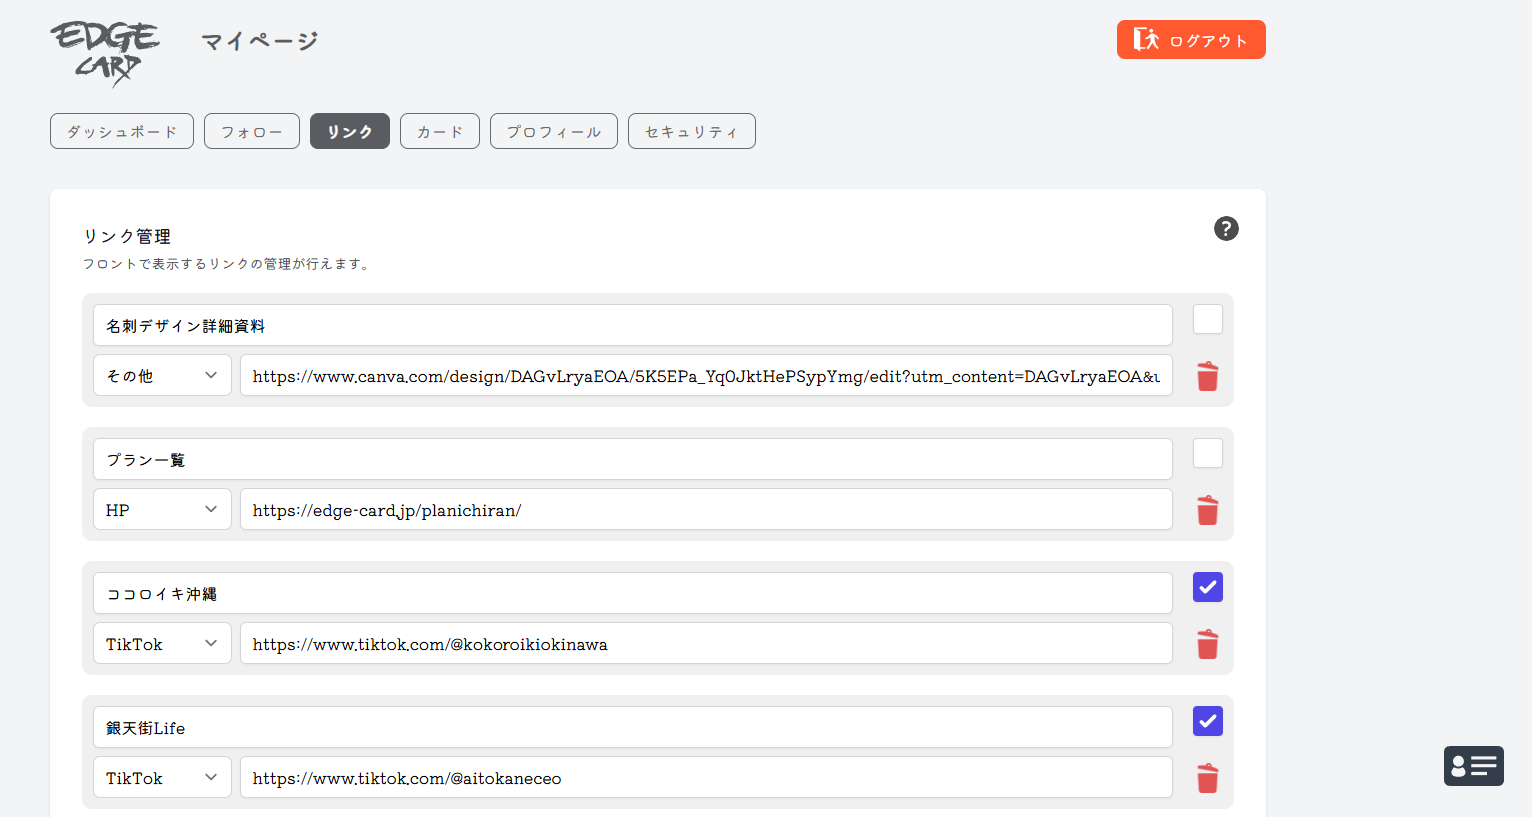1532x817 pixels.
Task: Open the floating contact card icon
Action: [1473, 766]
